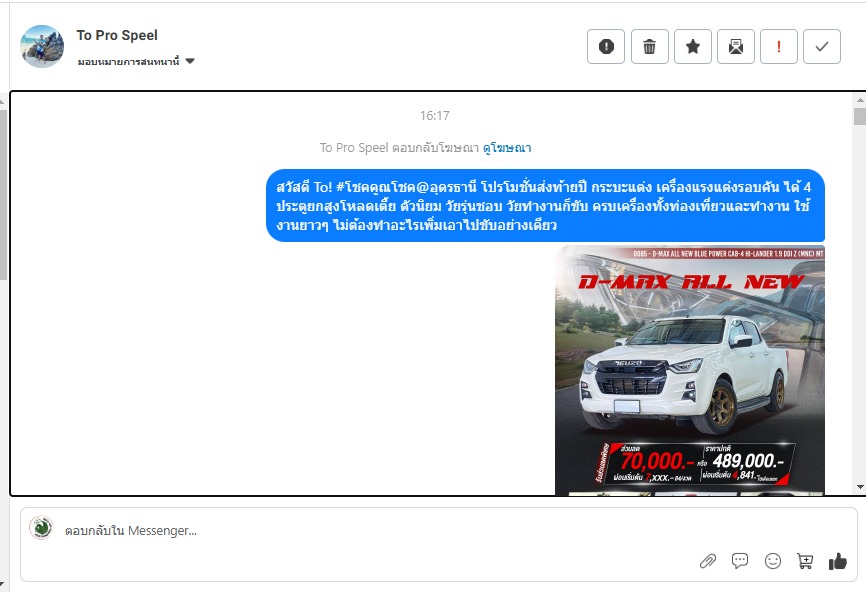Click conversation scrollbar down arrow
This screenshot has width=866, height=592.
click(x=860, y=487)
